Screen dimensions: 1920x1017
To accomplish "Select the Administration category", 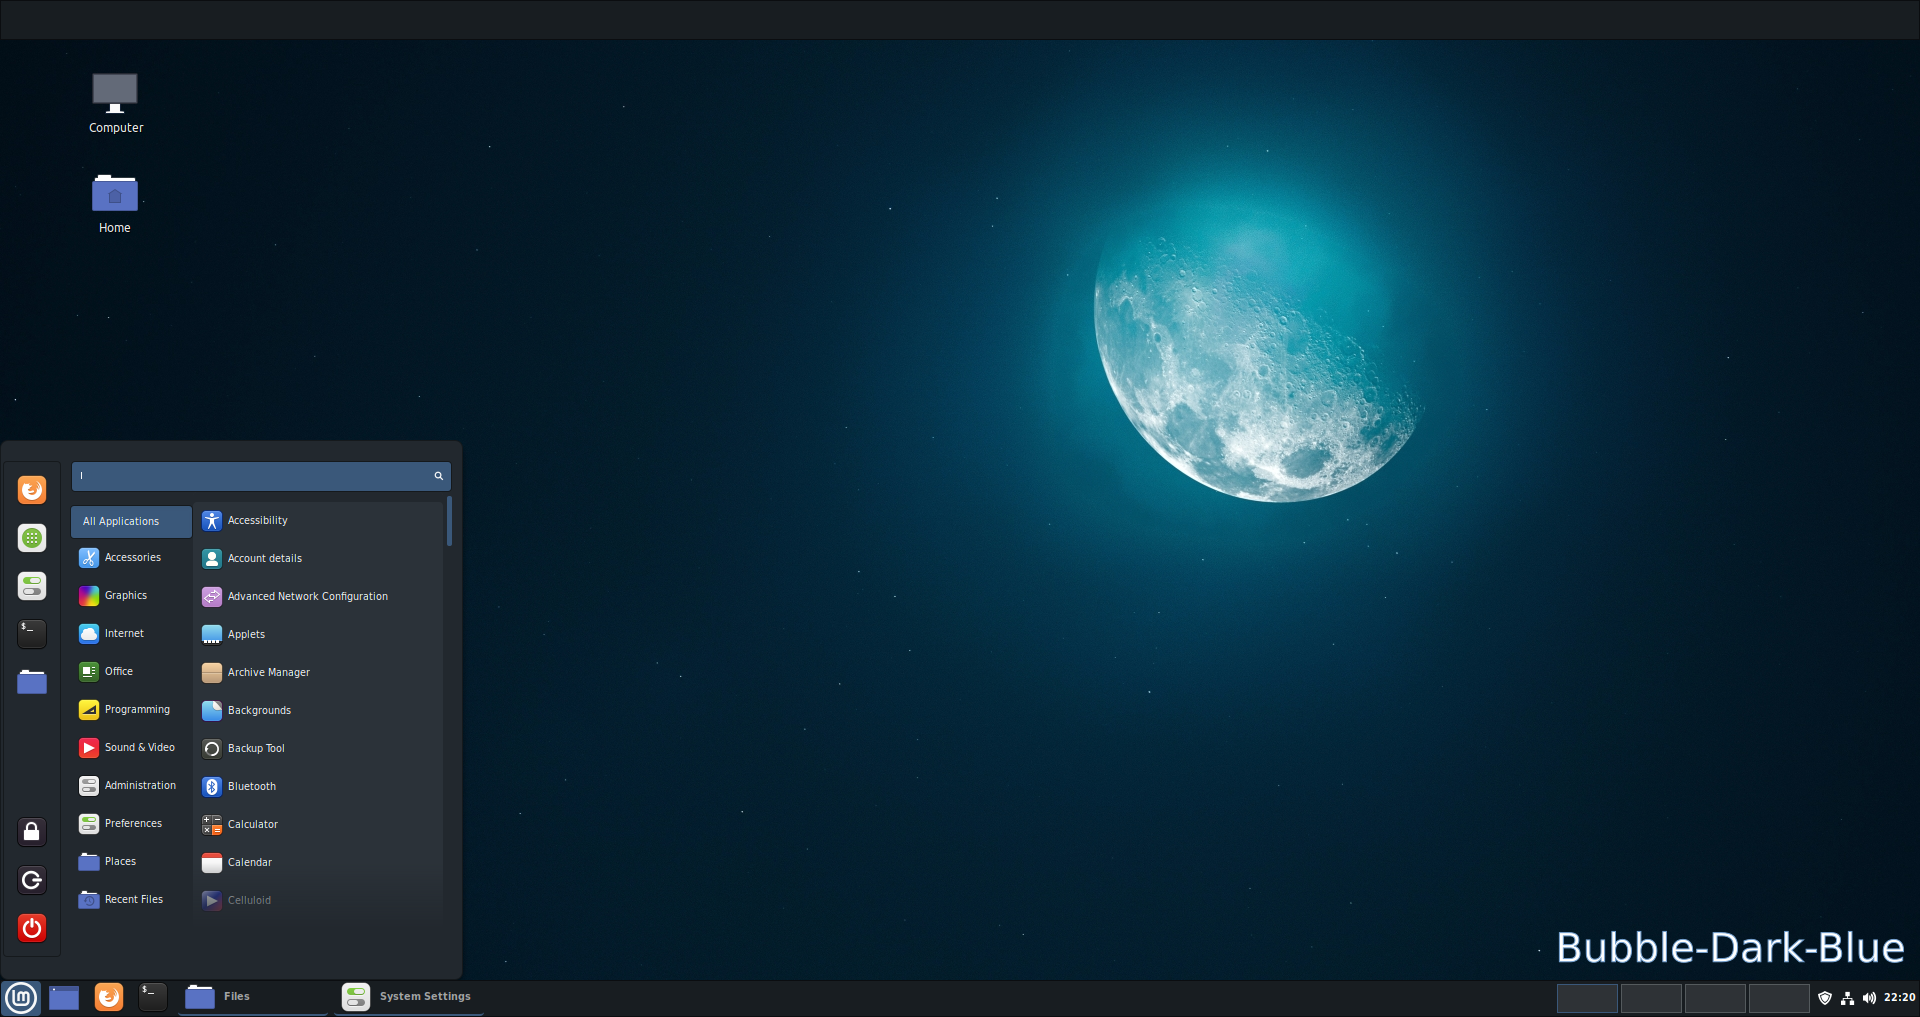I will click(x=131, y=786).
